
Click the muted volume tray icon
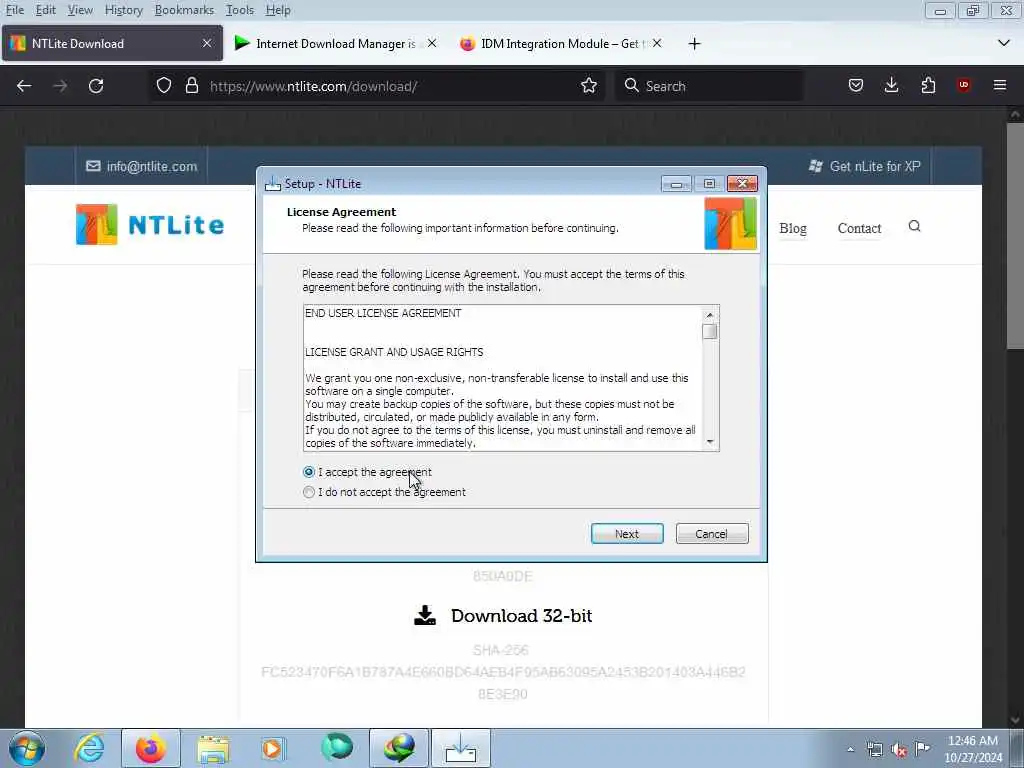[x=899, y=750]
